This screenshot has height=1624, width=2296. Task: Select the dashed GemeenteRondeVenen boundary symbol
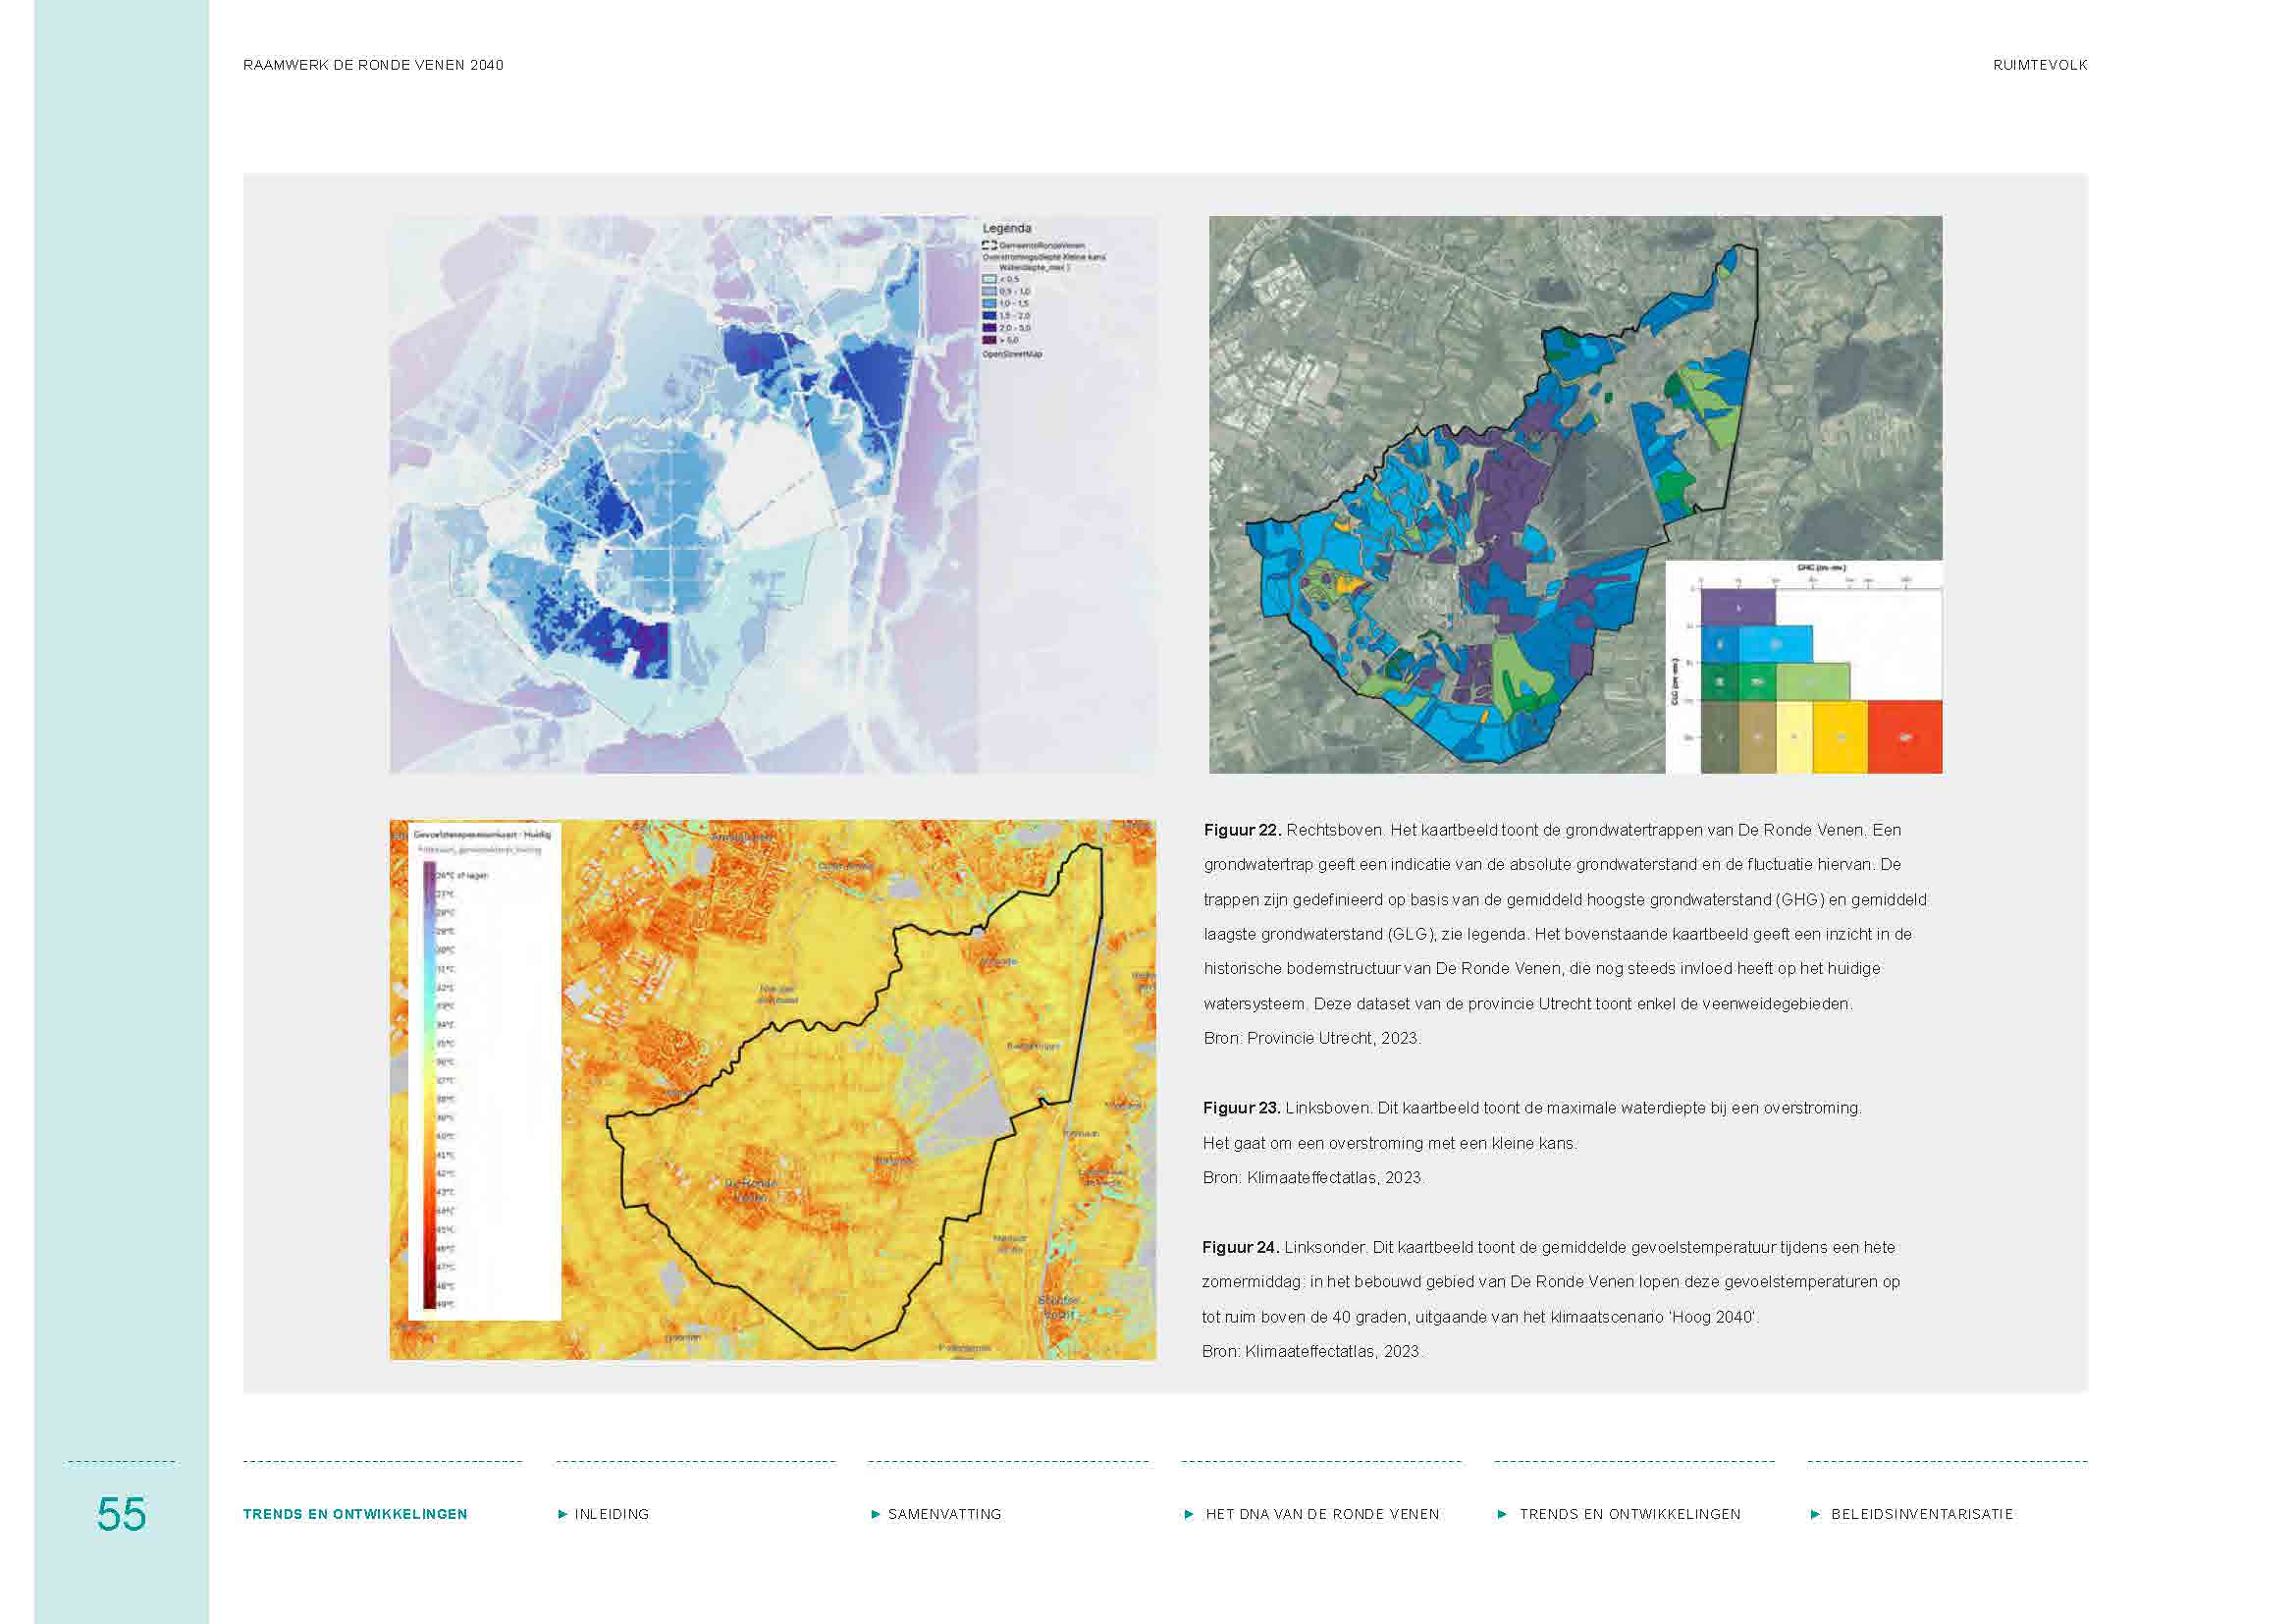(991, 246)
